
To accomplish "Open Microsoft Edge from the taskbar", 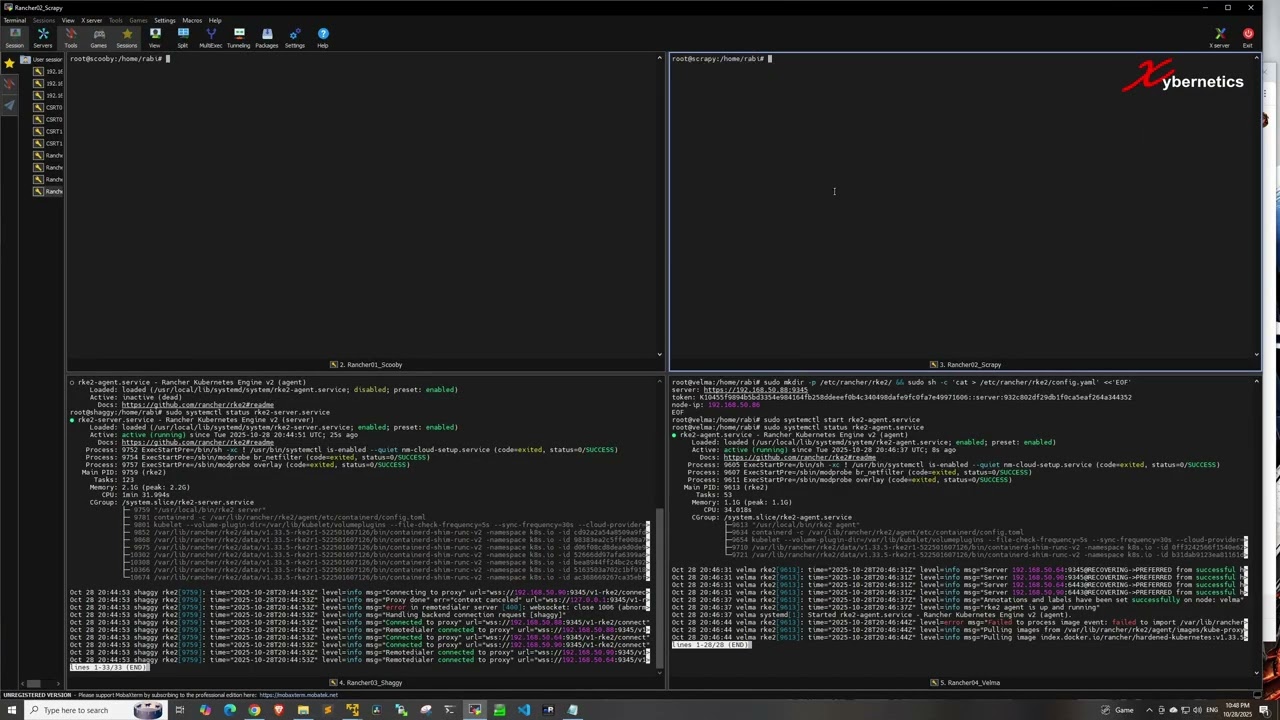I will pyautogui.click(x=230, y=710).
